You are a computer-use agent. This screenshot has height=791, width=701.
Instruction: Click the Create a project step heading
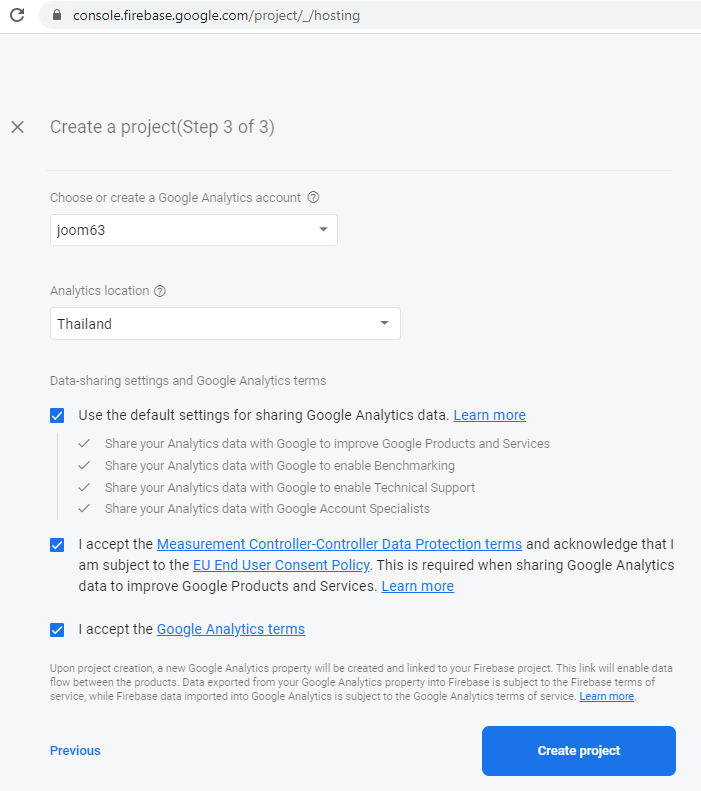162,127
